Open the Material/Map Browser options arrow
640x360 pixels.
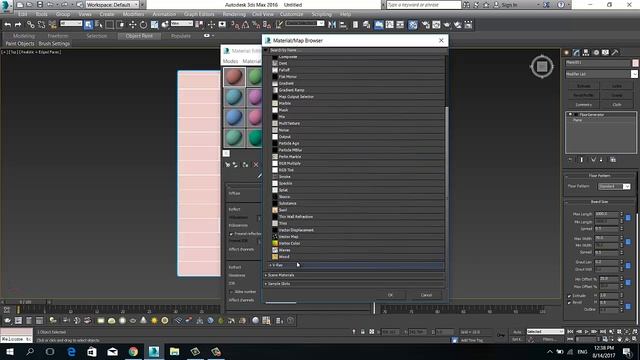pos(266,50)
